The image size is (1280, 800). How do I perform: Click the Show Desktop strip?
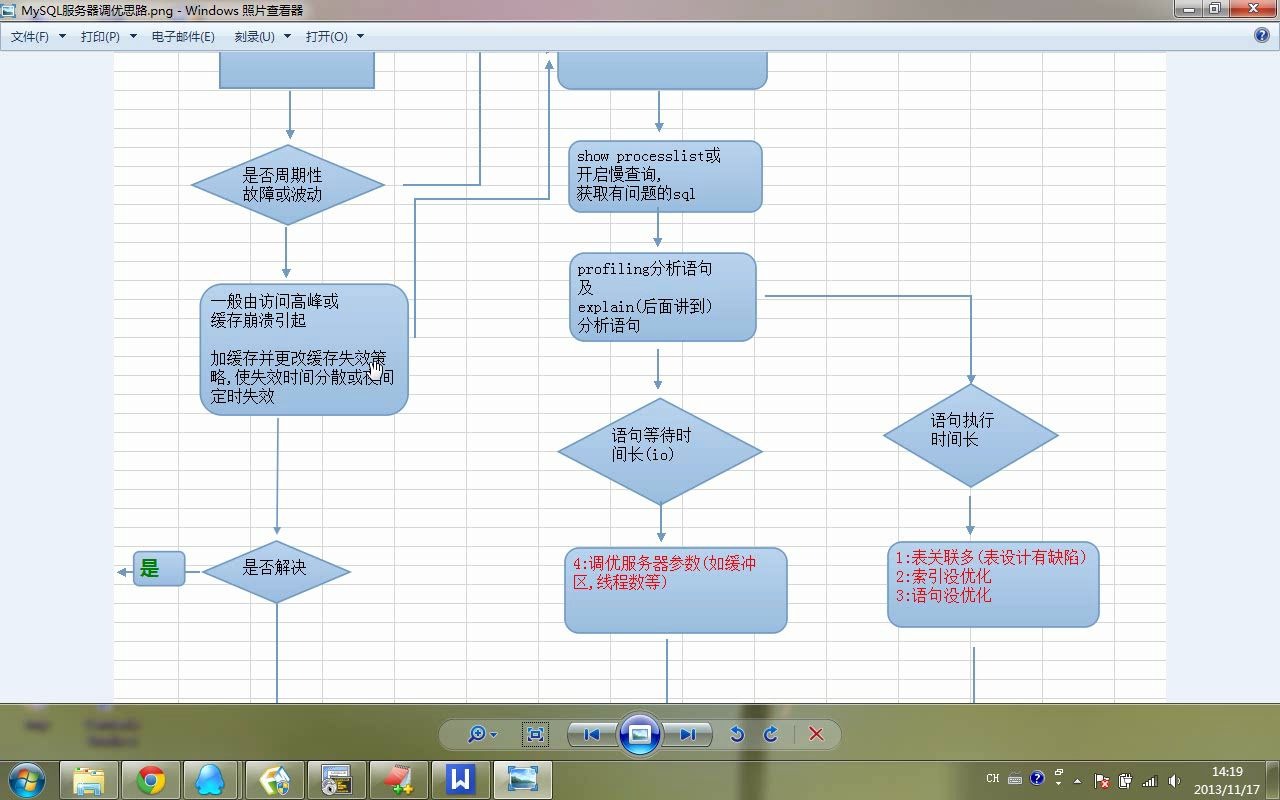[x=1273, y=780]
